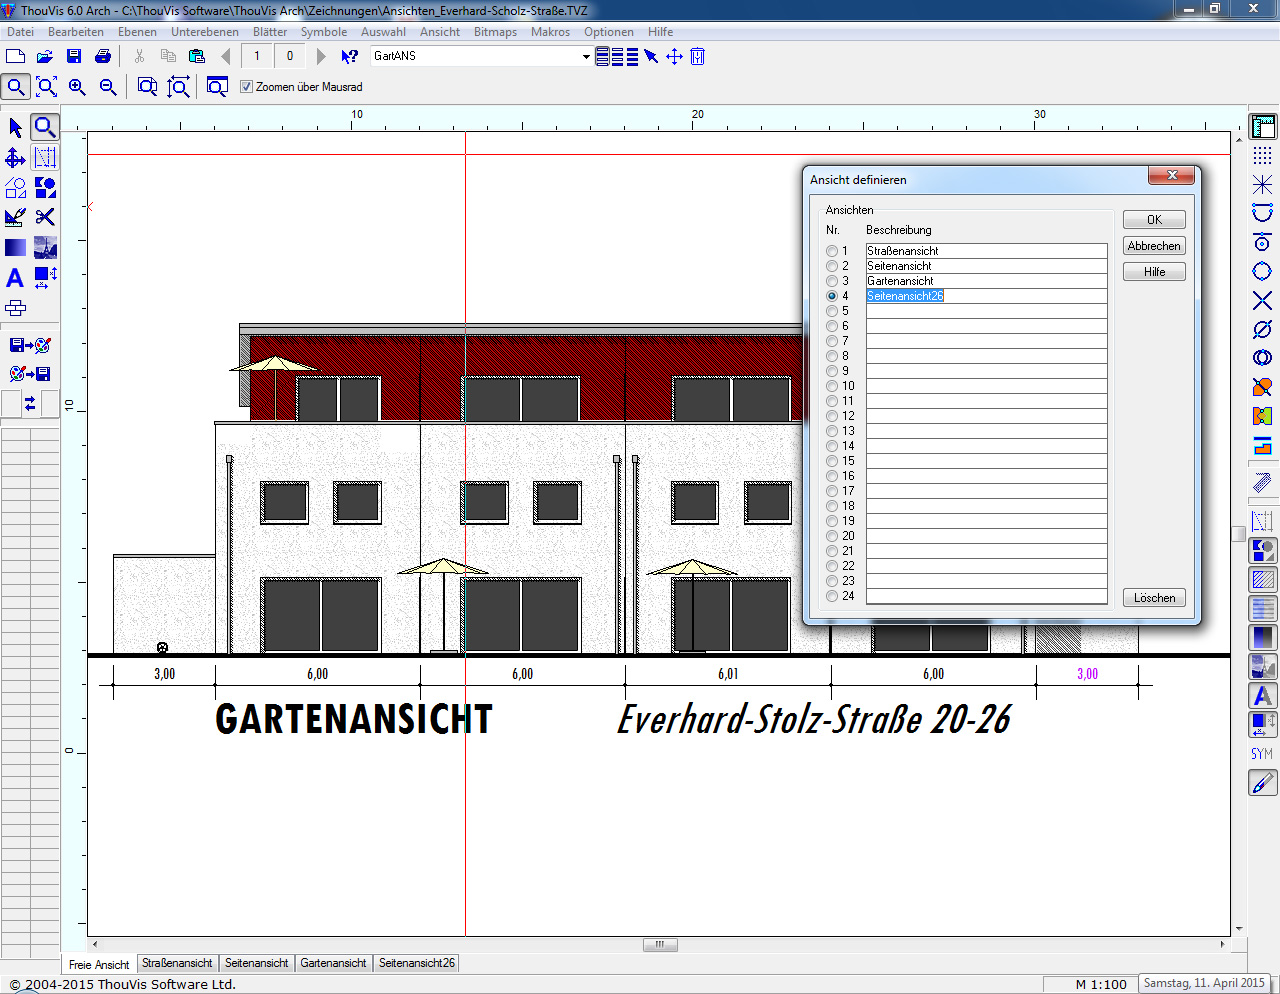The height and width of the screenshot is (994, 1280).
Task: Switch to the Straßenansicht tab
Action: (177, 963)
